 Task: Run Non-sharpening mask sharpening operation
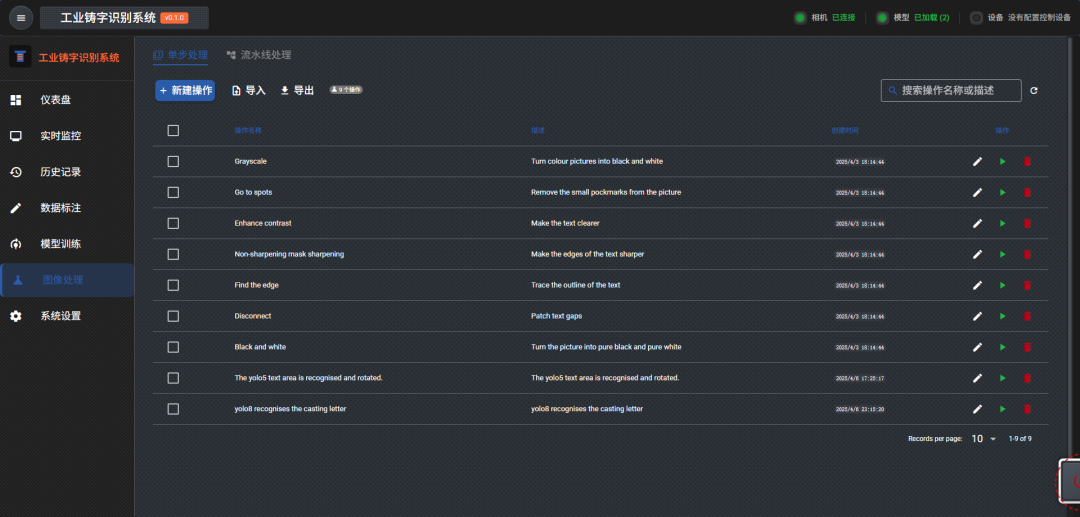pos(1002,254)
